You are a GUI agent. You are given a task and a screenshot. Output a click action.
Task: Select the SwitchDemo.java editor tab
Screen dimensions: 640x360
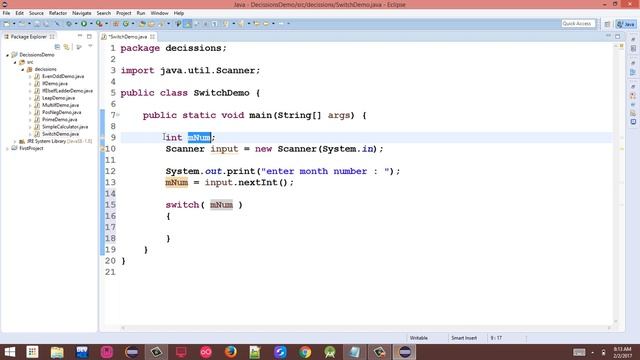pyautogui.click(x=127, y=37)
